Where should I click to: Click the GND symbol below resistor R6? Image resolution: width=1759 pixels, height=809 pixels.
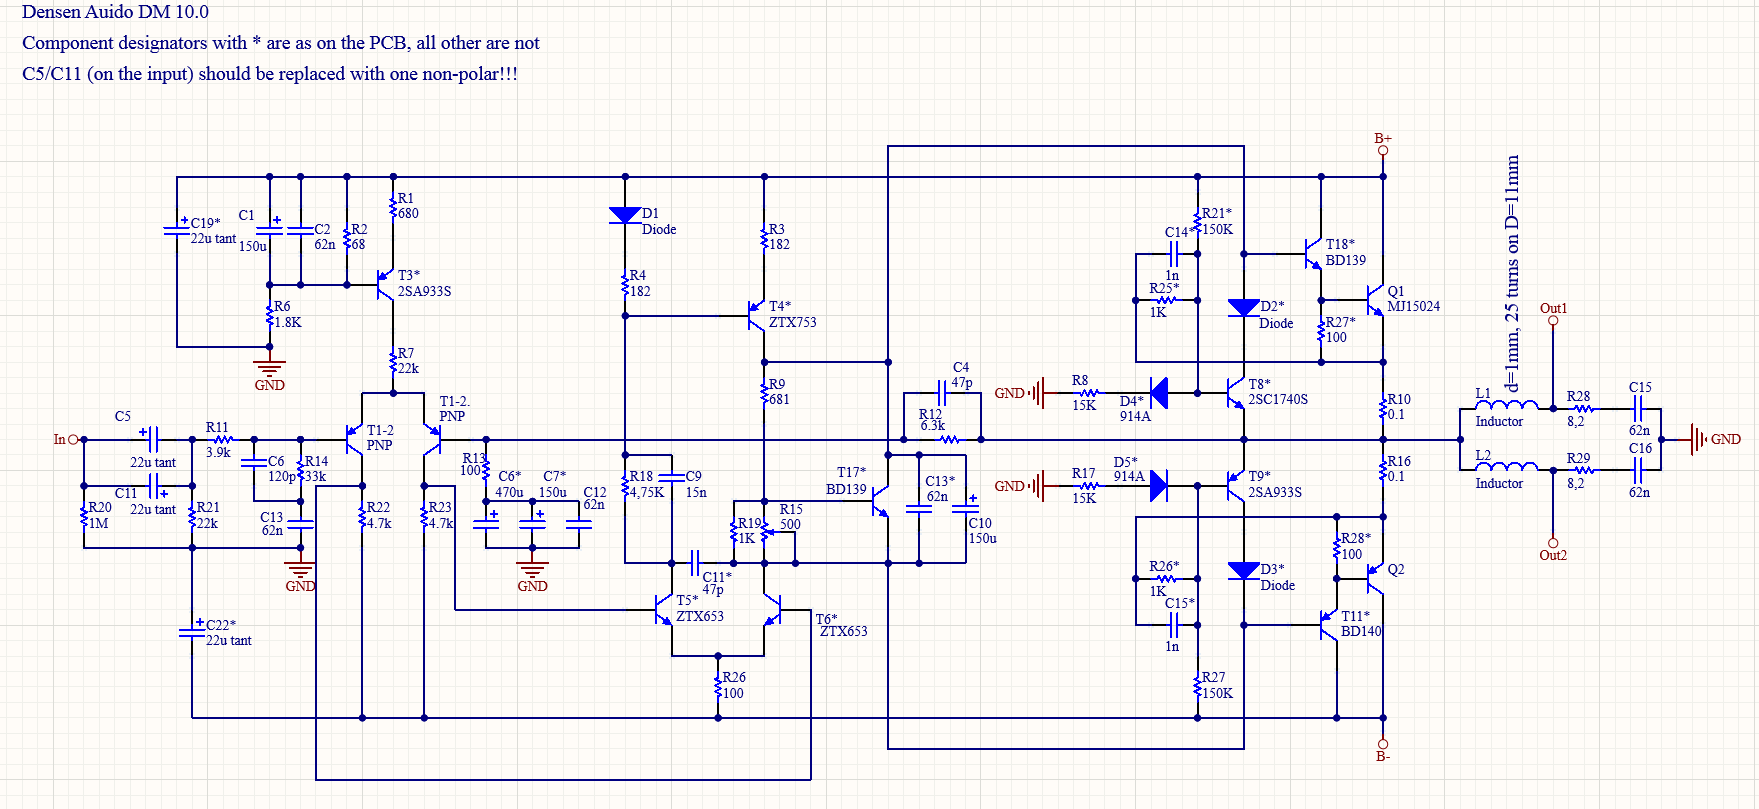pyautogui.click(x=270, y=367)
